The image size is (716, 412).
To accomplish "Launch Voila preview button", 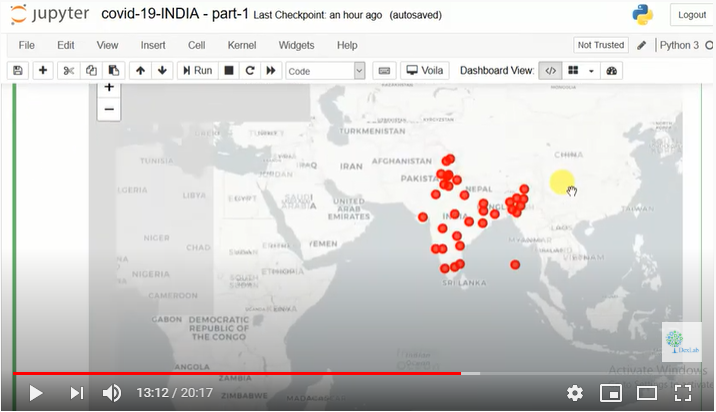I will pyautogui.click(x=425, y=71).
